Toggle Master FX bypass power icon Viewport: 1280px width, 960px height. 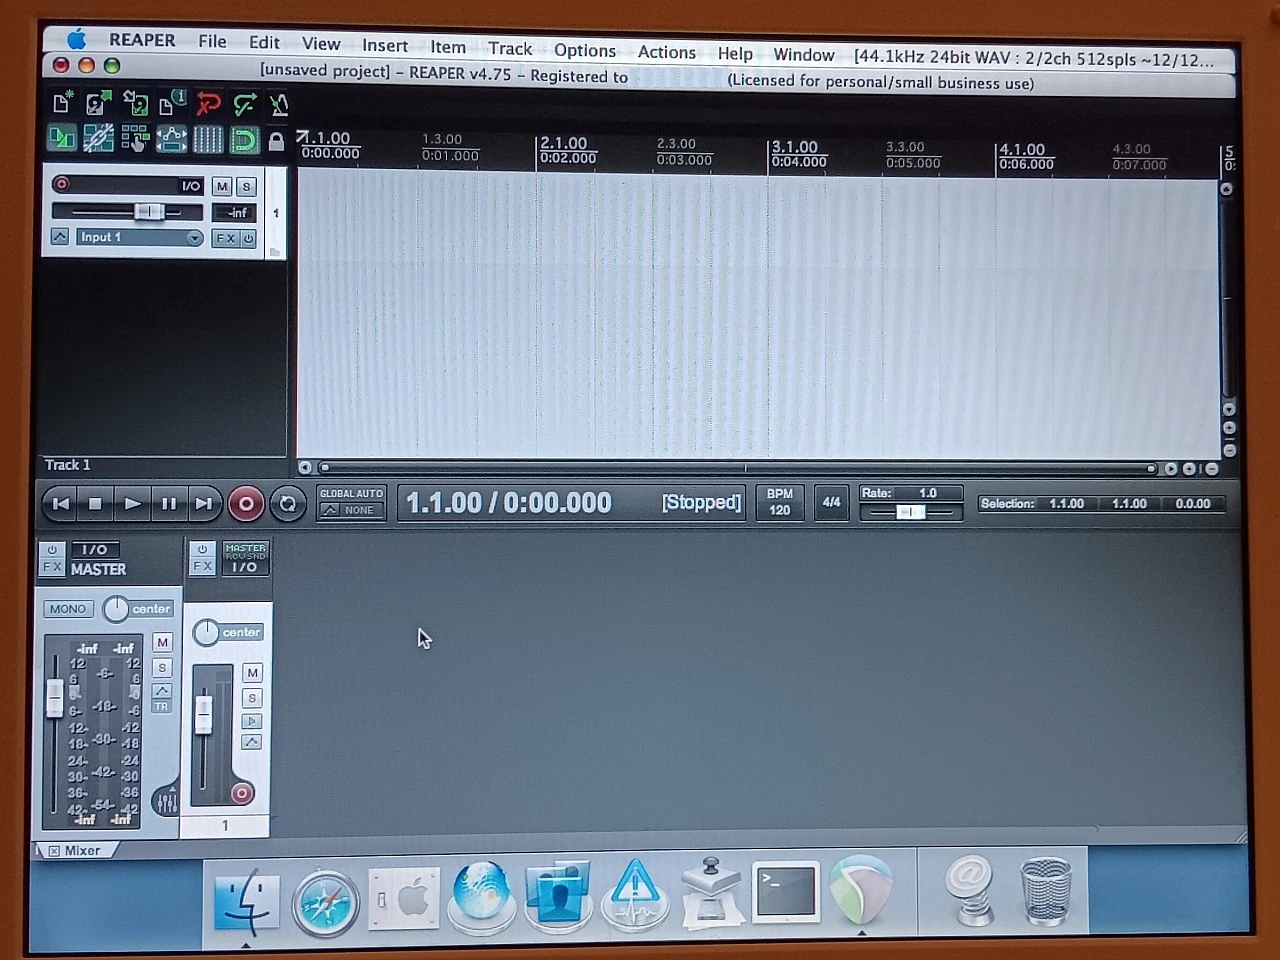click(52, 550)
